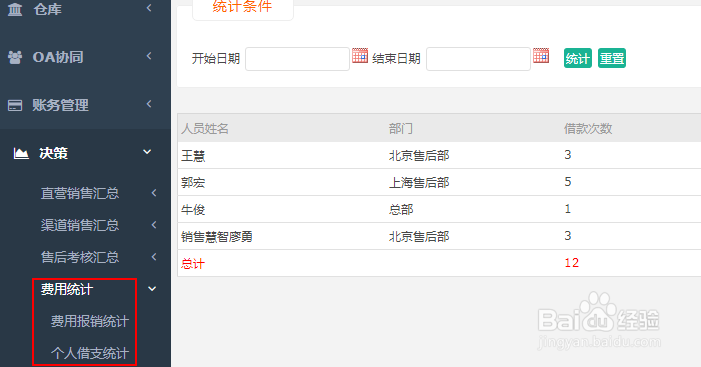This screenshot has height=367, width=701.
Task: Expand the OA协同 menu chevron
Action: pos(149,56)
